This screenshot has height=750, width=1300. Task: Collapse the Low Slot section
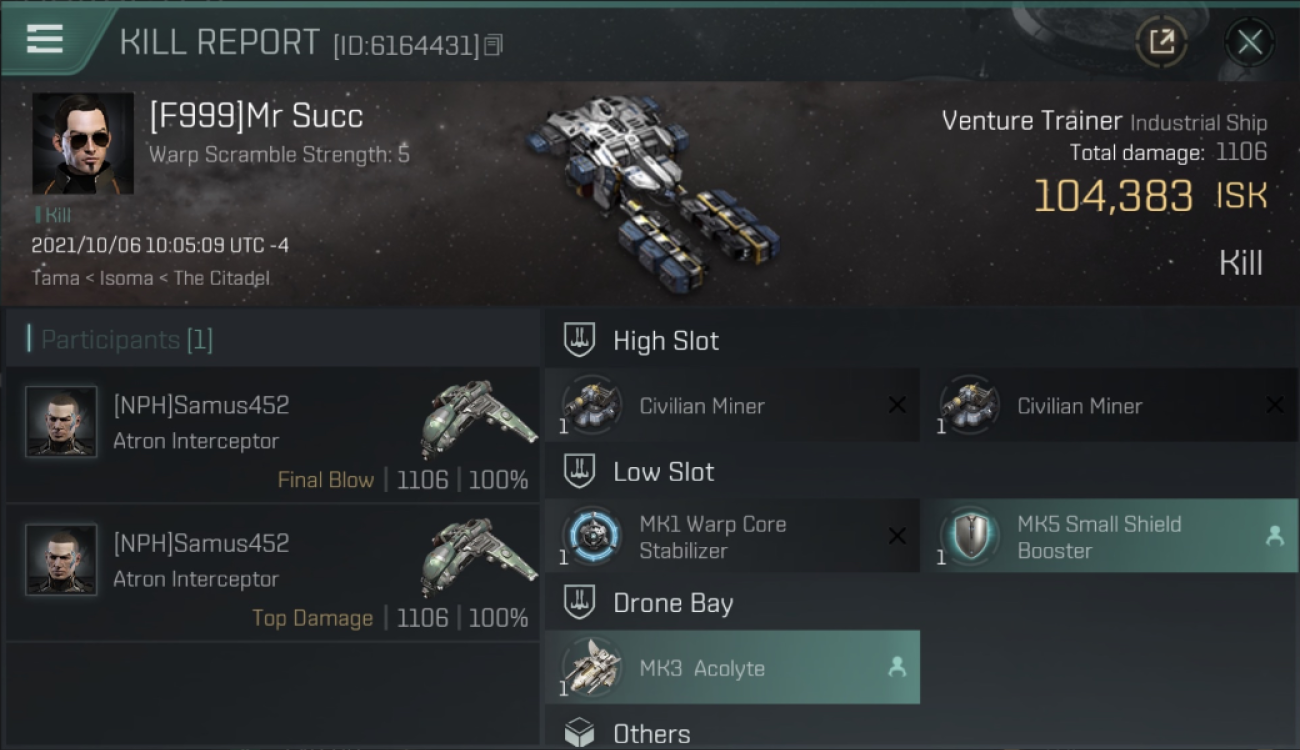(x=663, y=472)
